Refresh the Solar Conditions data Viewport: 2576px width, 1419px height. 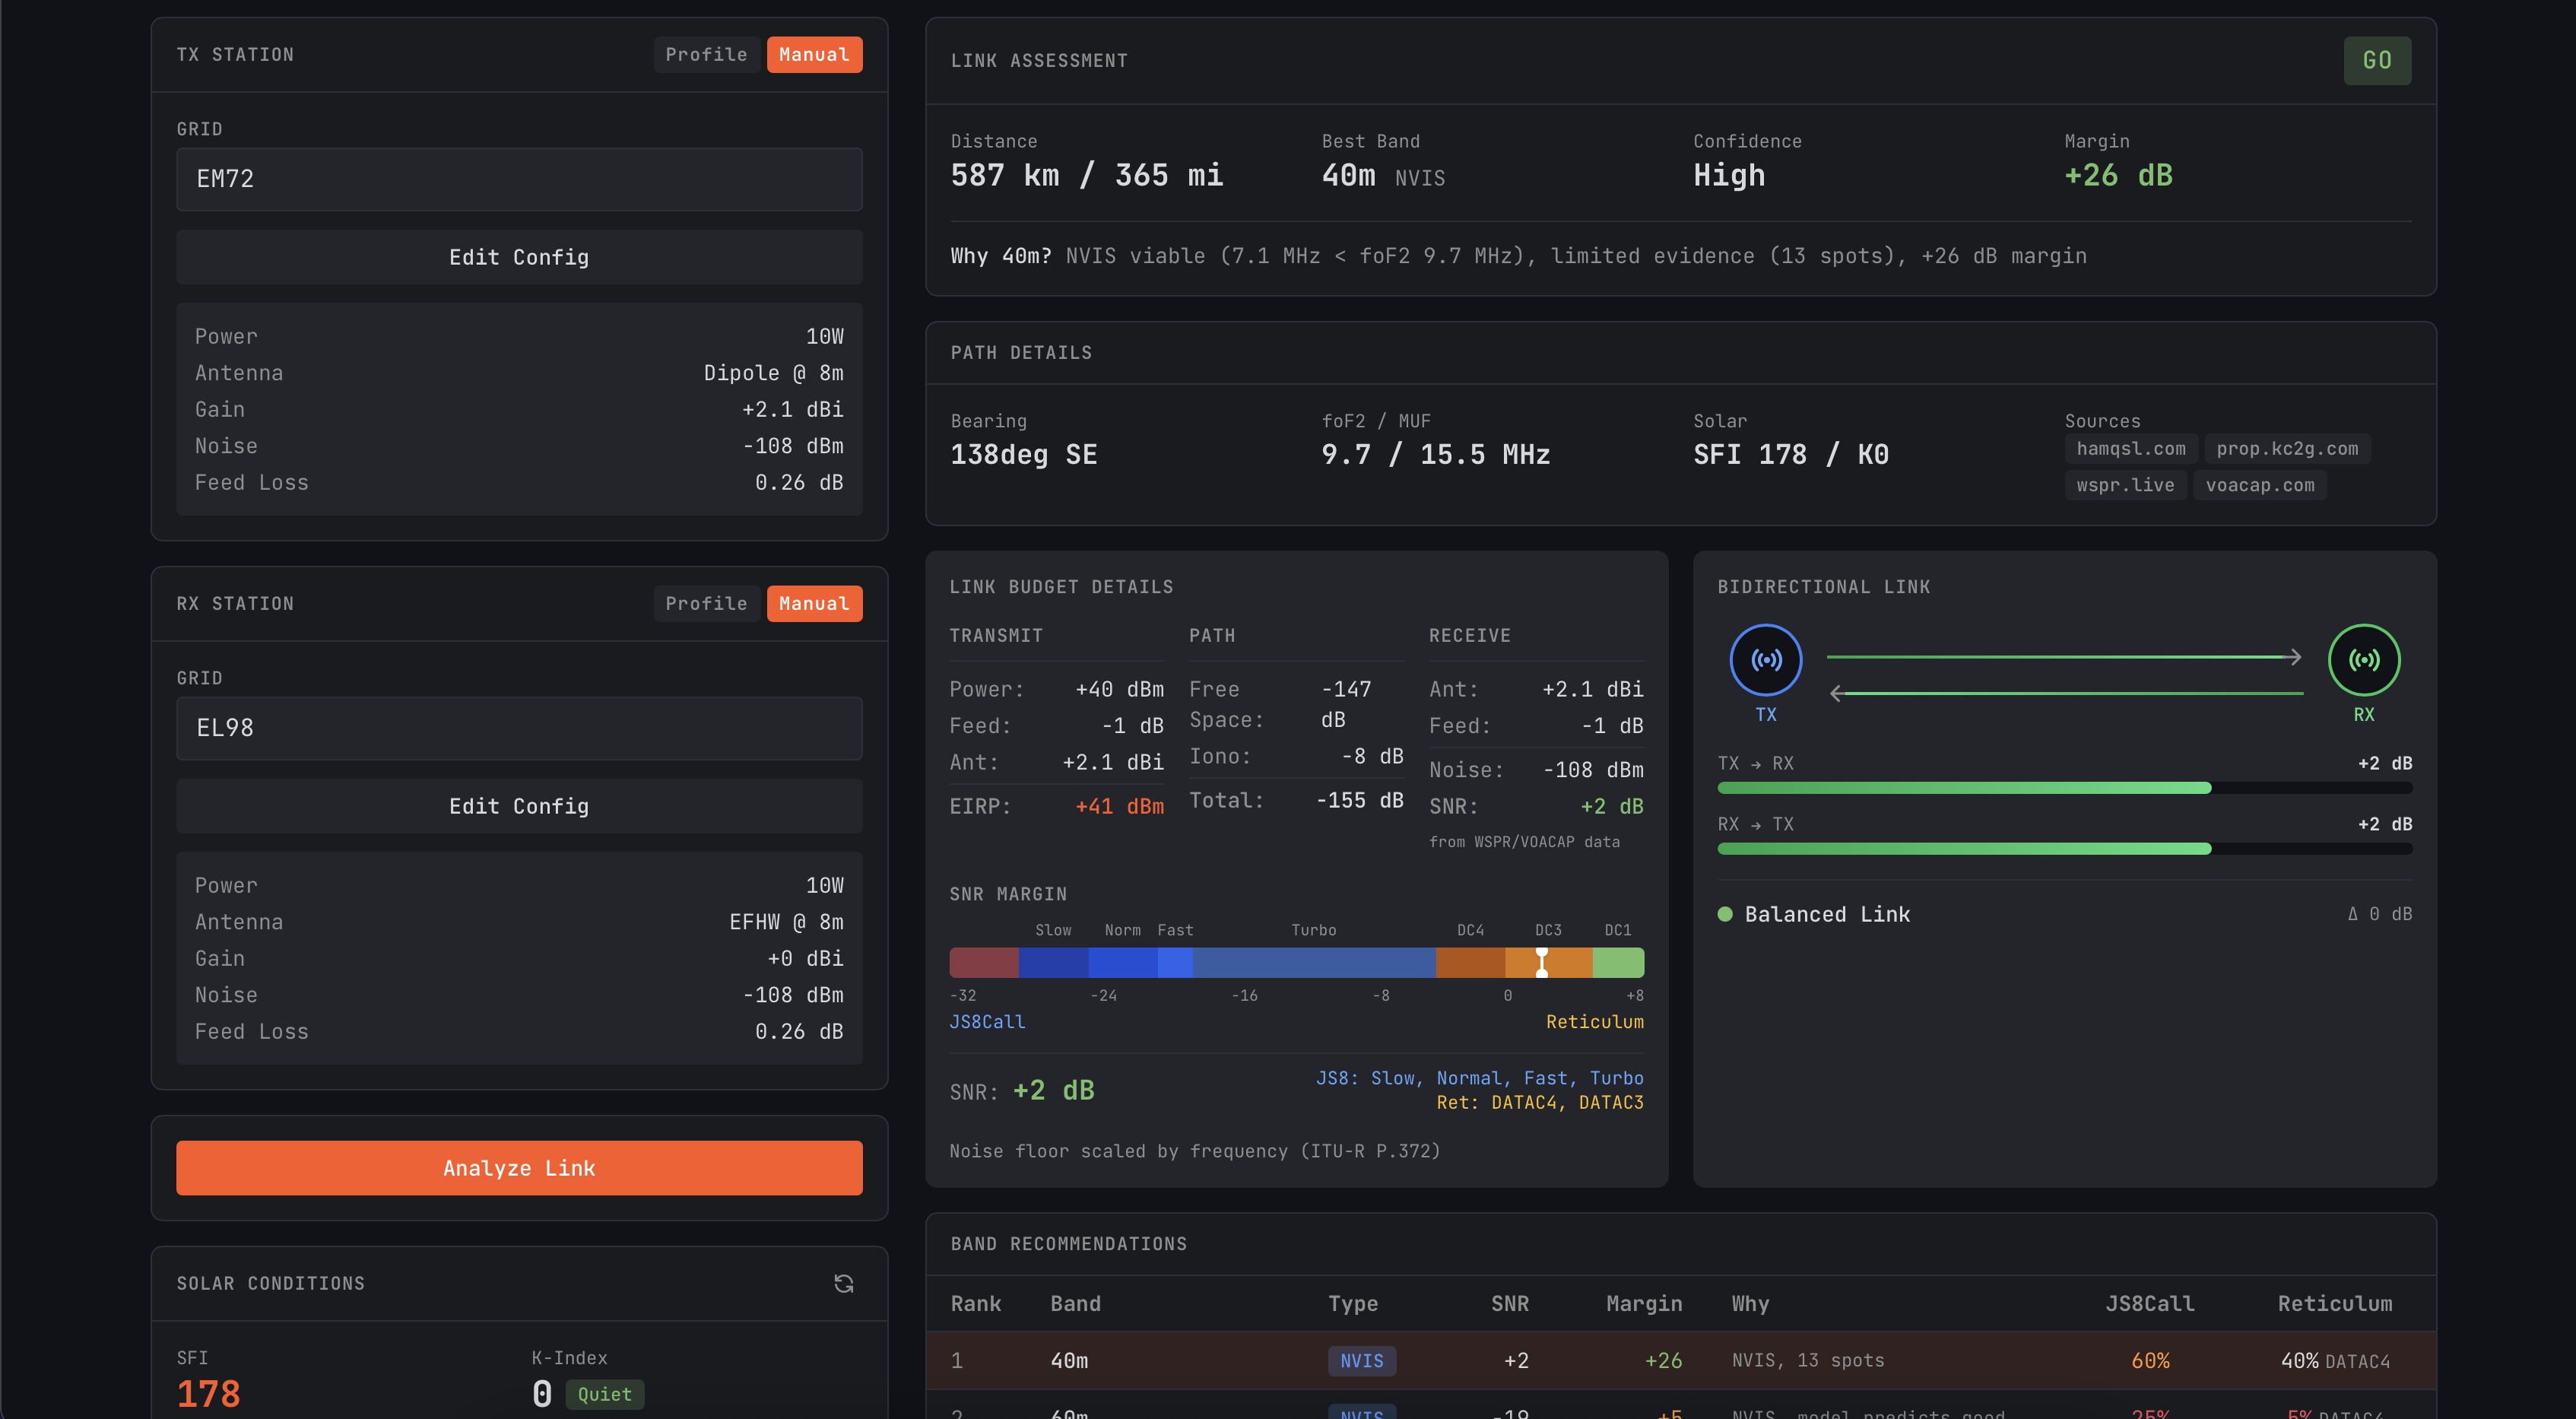(843, 1283)
